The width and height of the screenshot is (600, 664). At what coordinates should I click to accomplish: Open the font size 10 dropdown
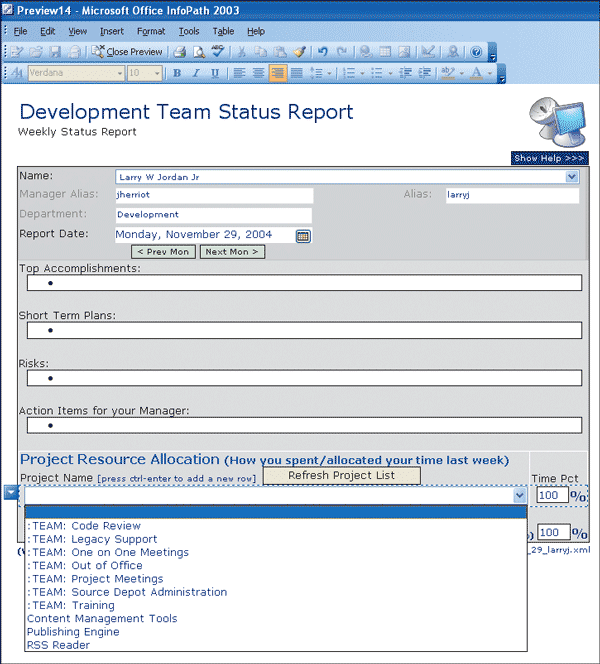coord(158,73)
